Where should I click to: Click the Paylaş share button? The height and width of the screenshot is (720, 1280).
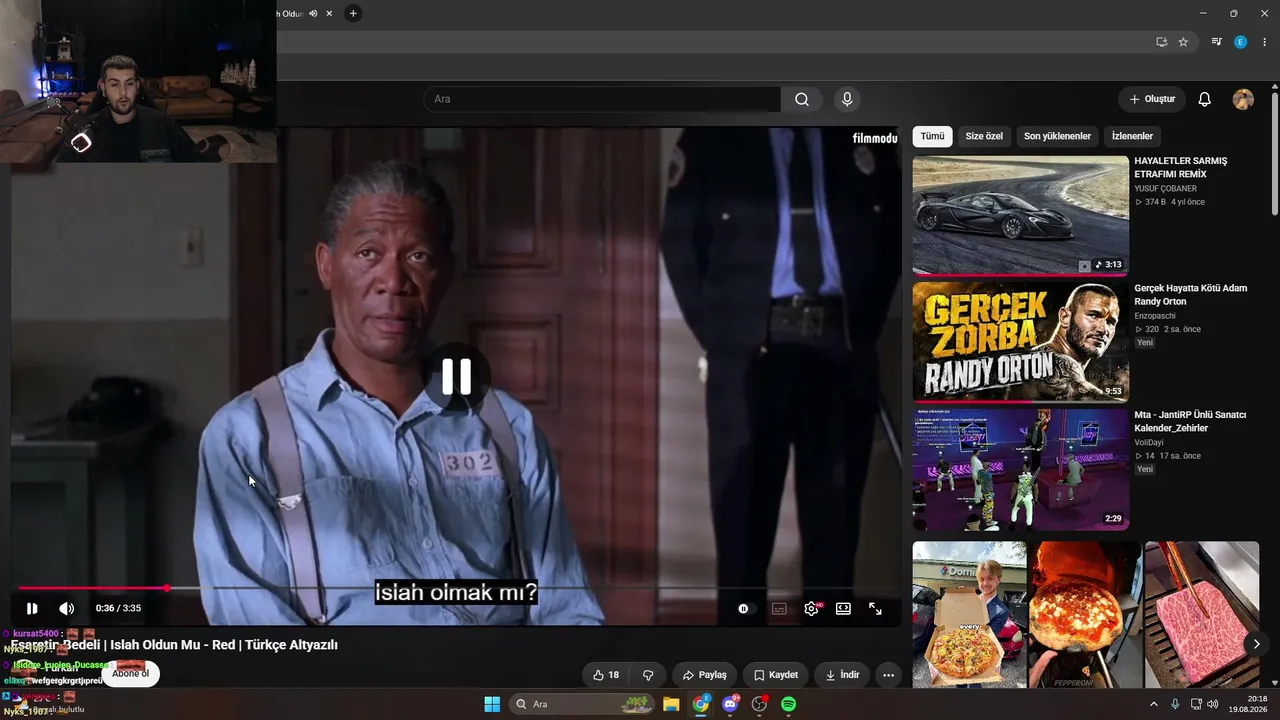tap(704, 675)
